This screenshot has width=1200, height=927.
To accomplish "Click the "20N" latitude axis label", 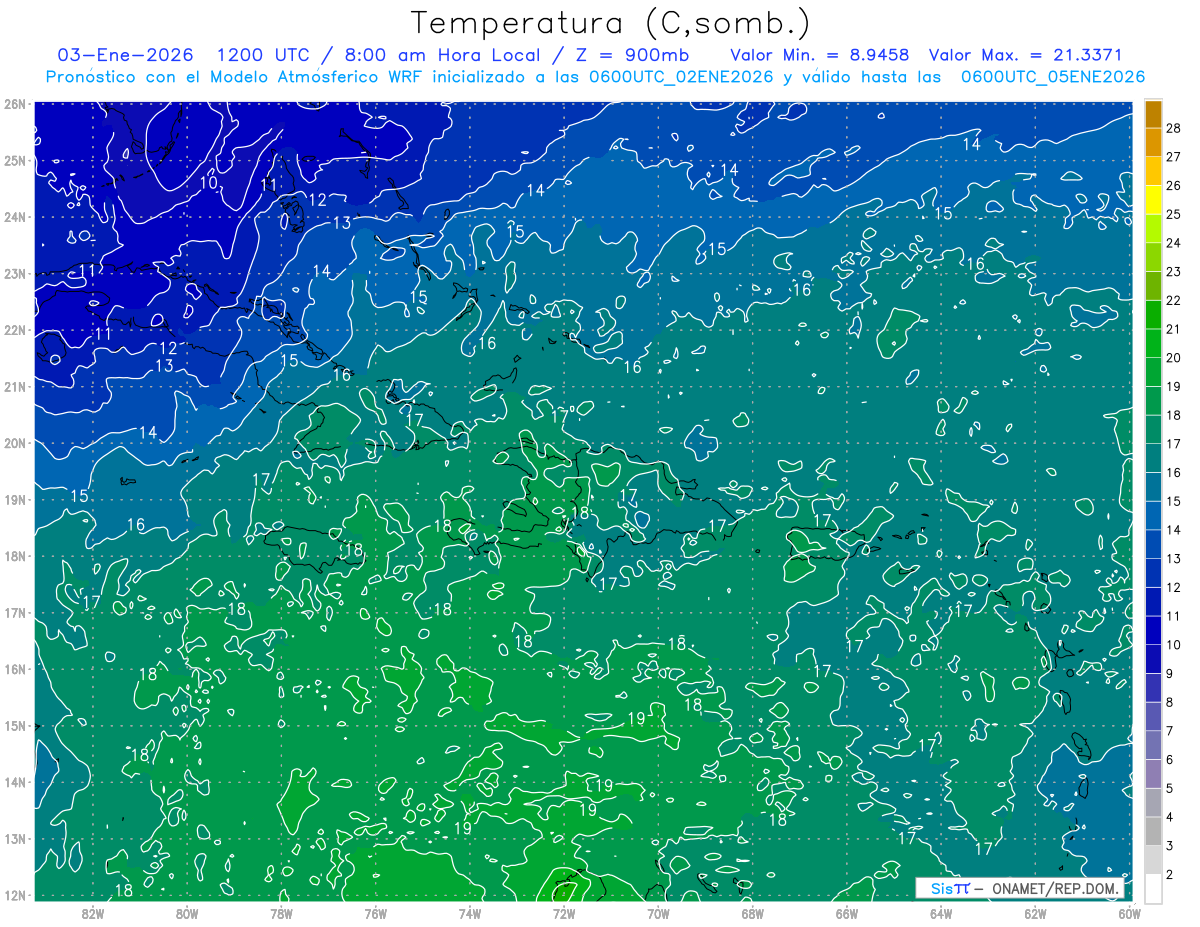I will (x=15, y=443).
